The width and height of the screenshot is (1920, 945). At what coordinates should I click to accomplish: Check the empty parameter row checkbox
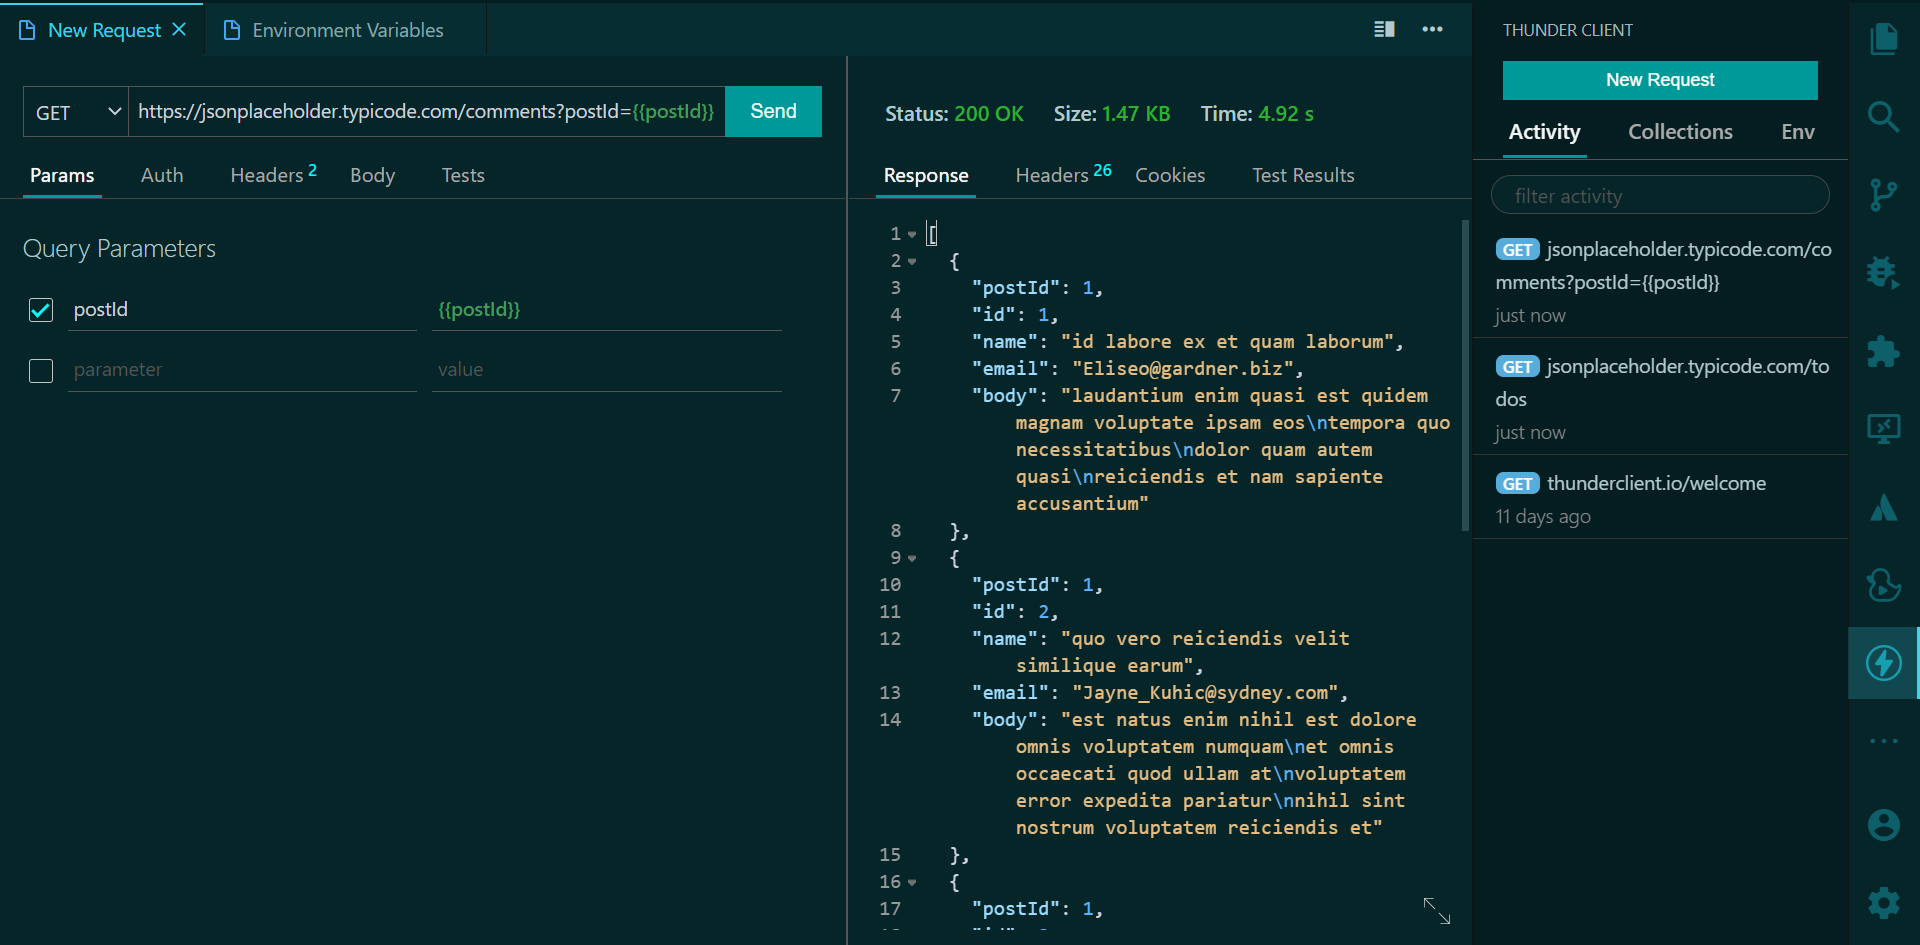tap(41, 371)
